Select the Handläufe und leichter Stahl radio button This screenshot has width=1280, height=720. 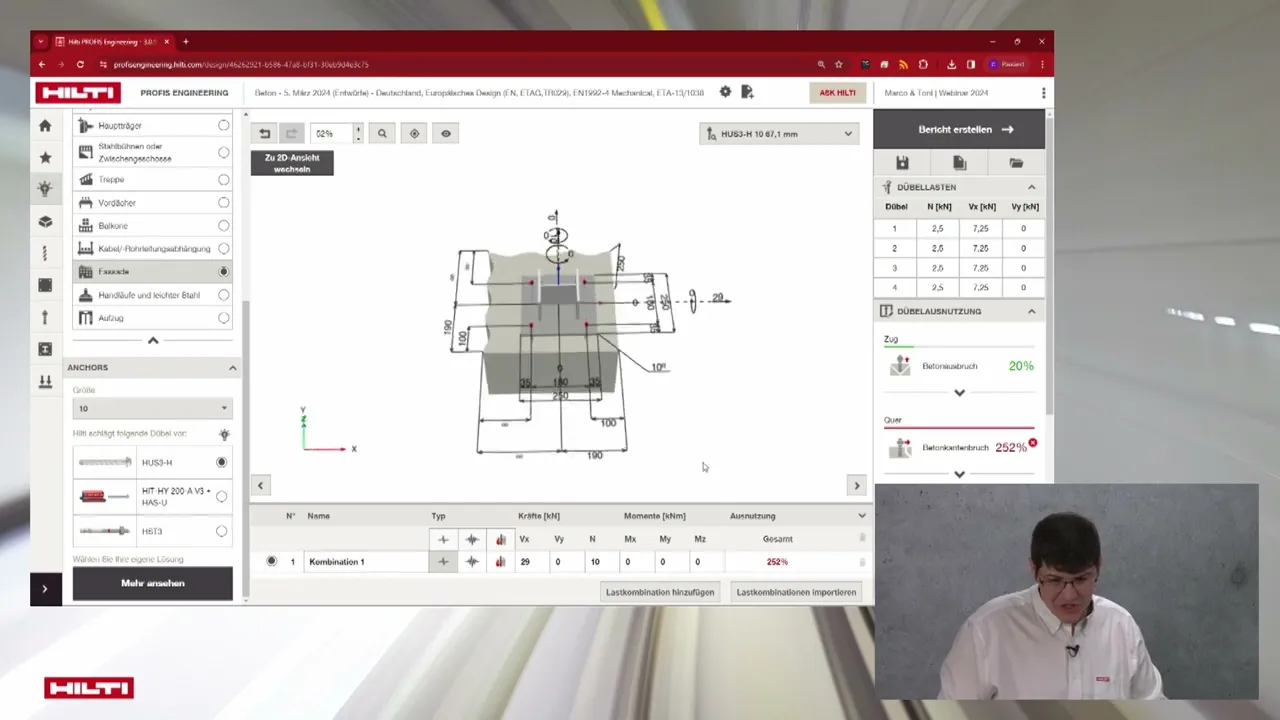[x=223, y=295]
